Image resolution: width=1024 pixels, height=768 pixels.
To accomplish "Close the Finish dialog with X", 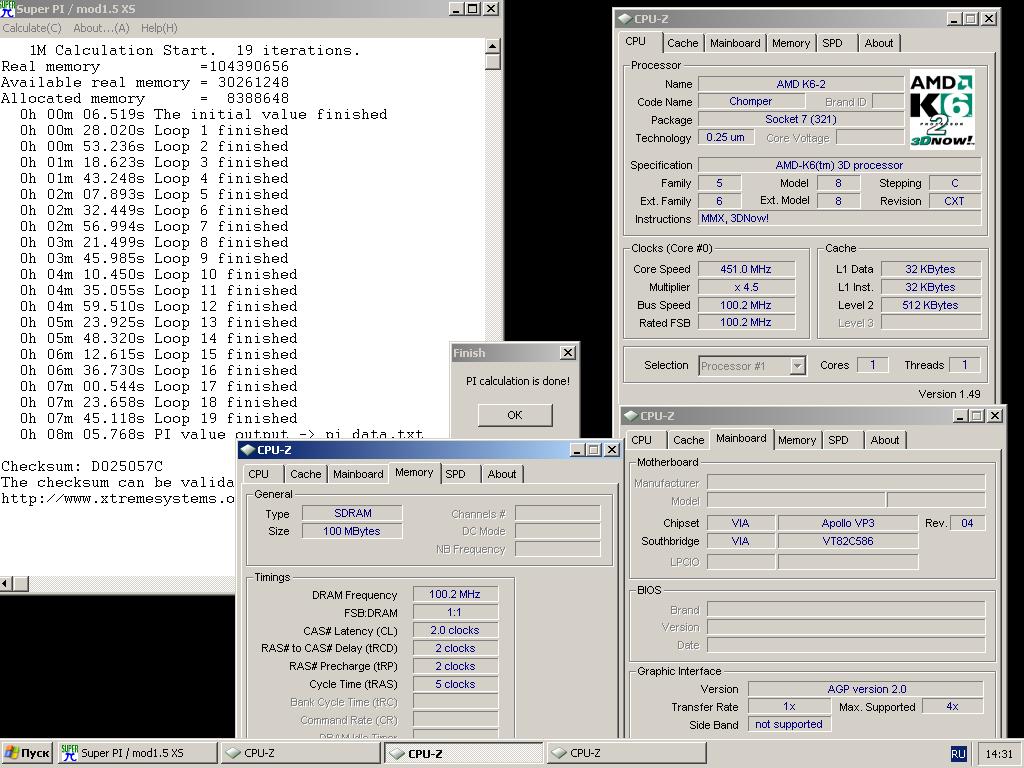I will (x=568, y=353).
